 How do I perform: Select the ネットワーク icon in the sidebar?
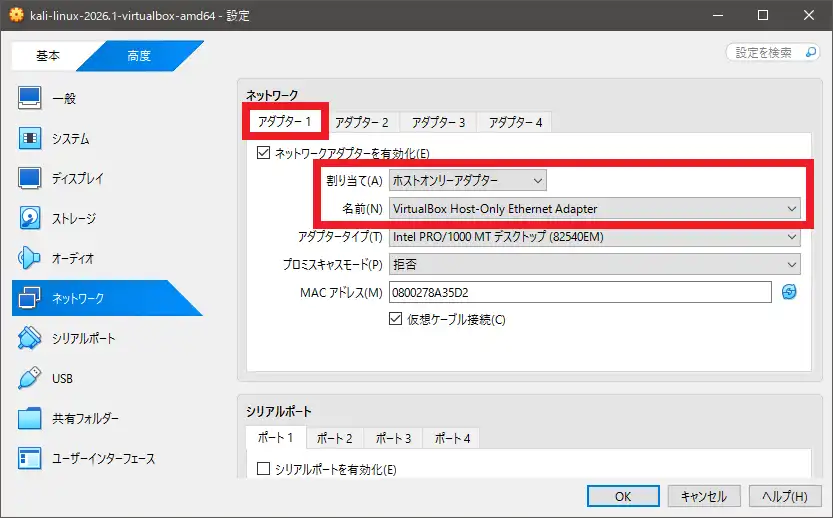click(x=29, y=298)
